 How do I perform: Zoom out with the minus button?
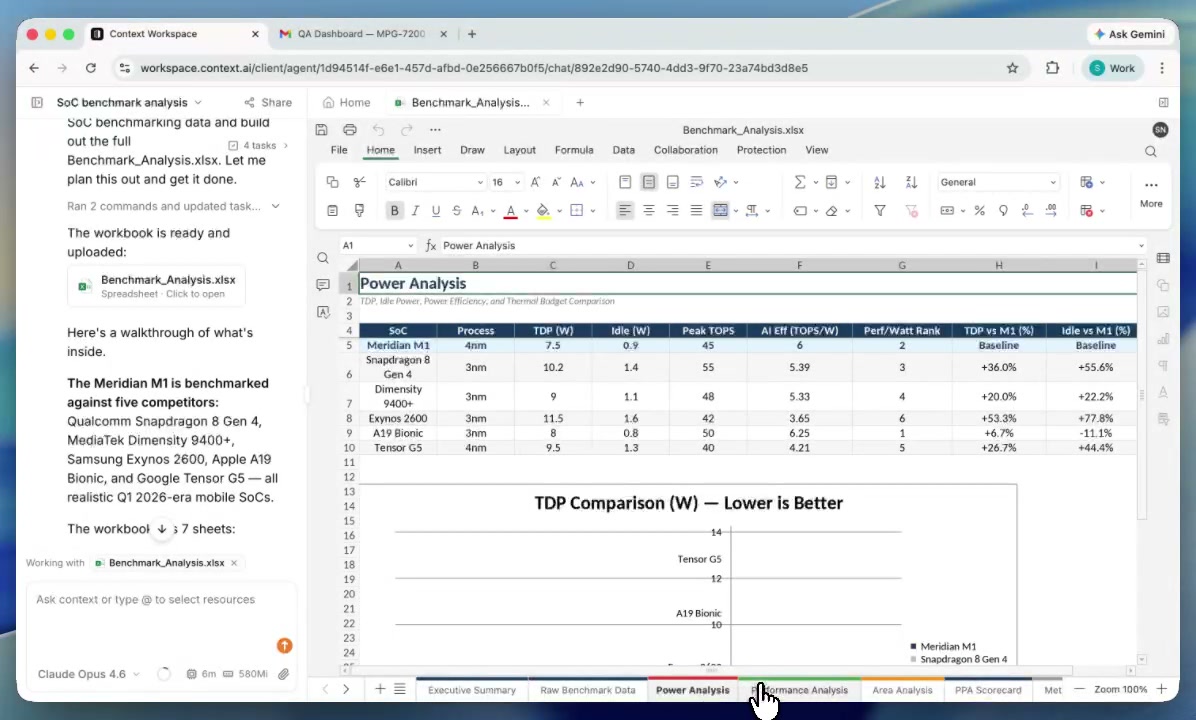tap(1079, 689)
